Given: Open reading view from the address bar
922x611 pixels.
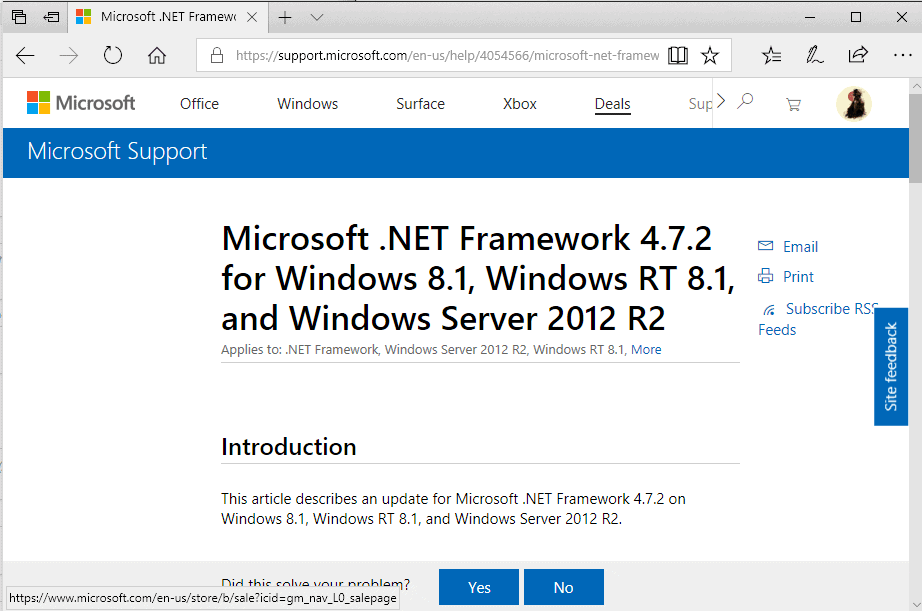Looking at the screenshot, I should pos(678,55).
